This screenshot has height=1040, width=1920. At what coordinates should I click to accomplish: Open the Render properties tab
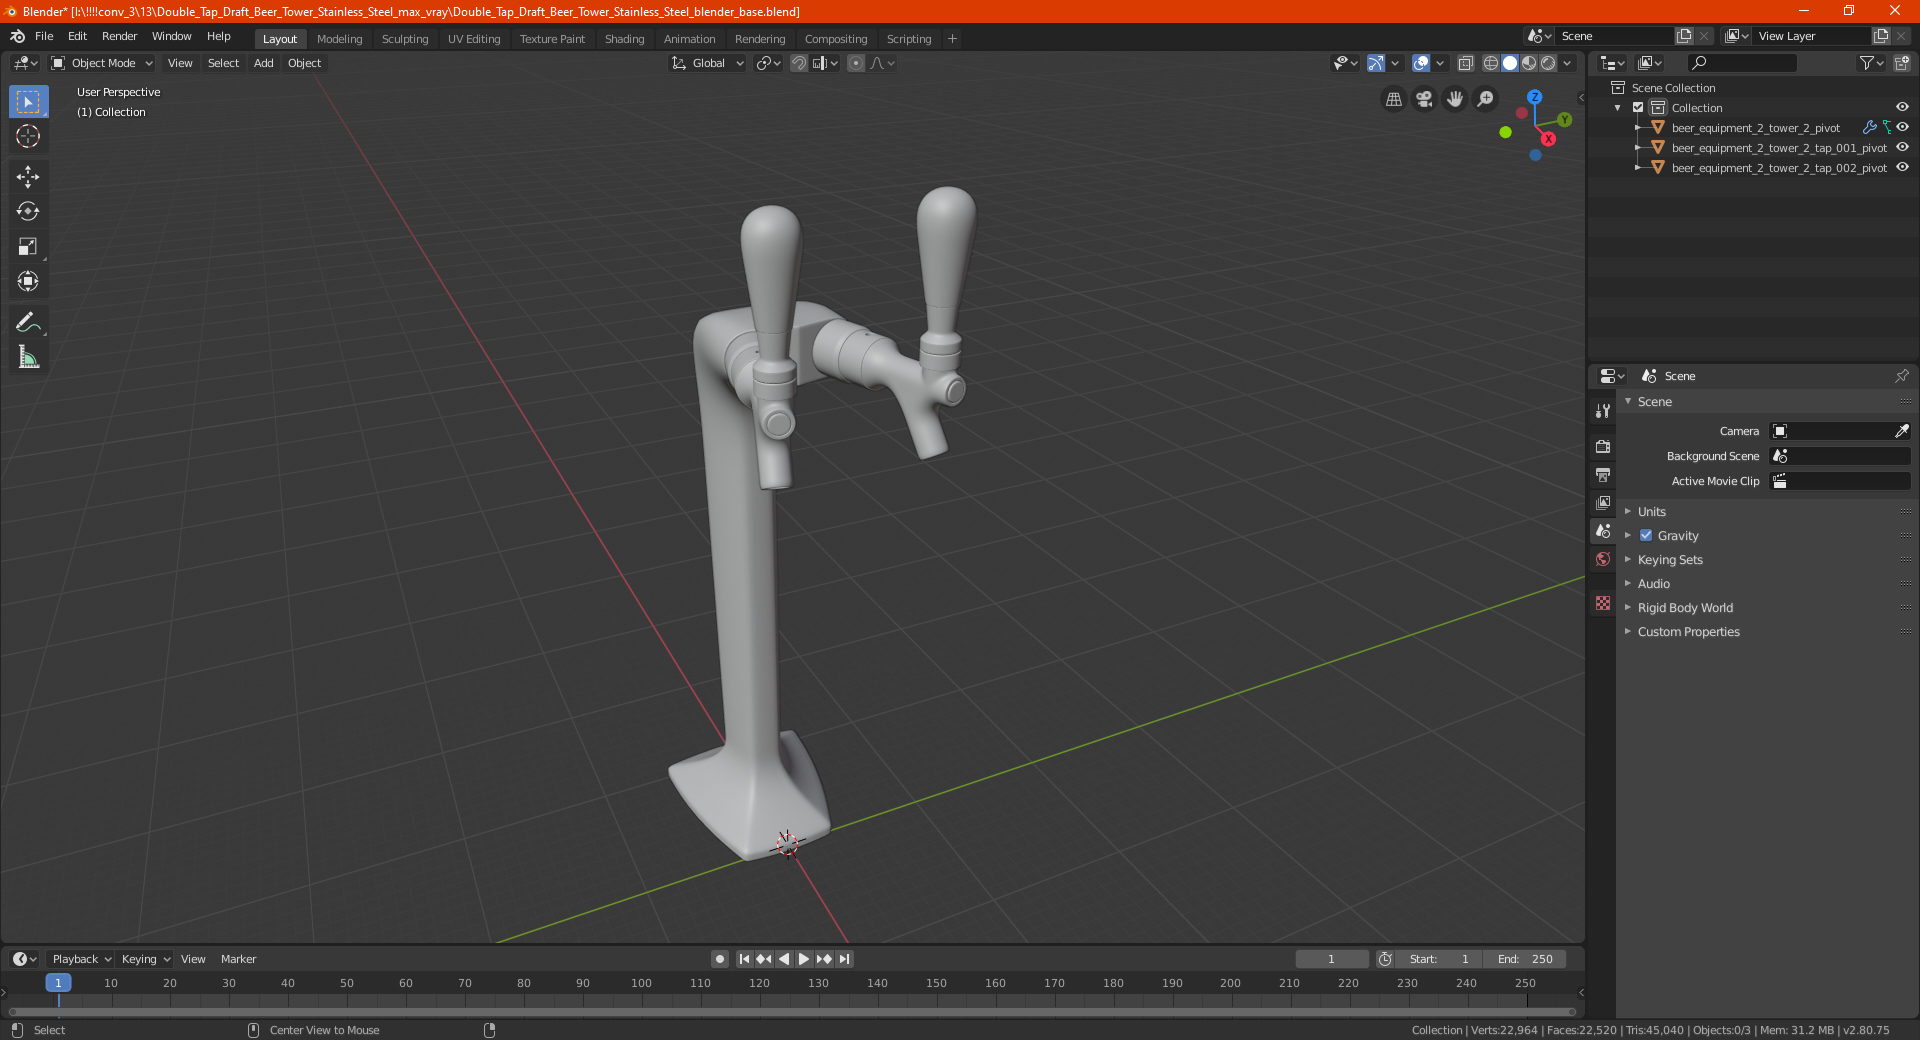pyautogui.click(x=1603, y=446)
